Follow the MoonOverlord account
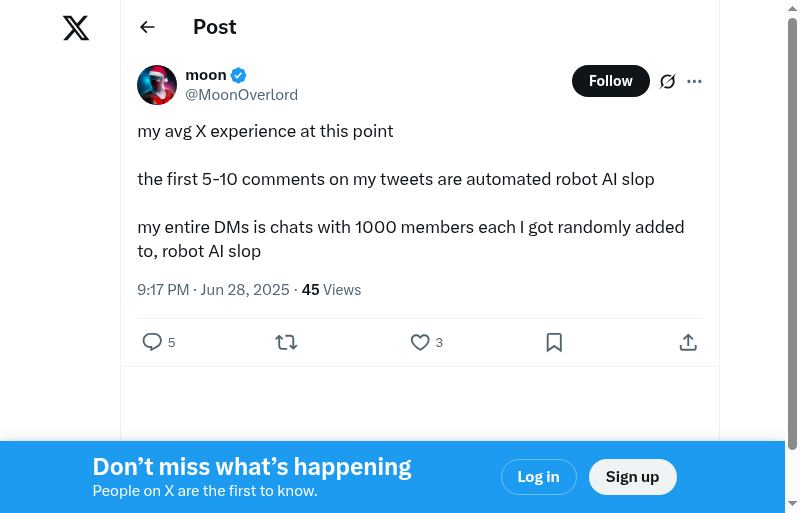This screenshot has height=513, width=800. (x=610, y=81)
